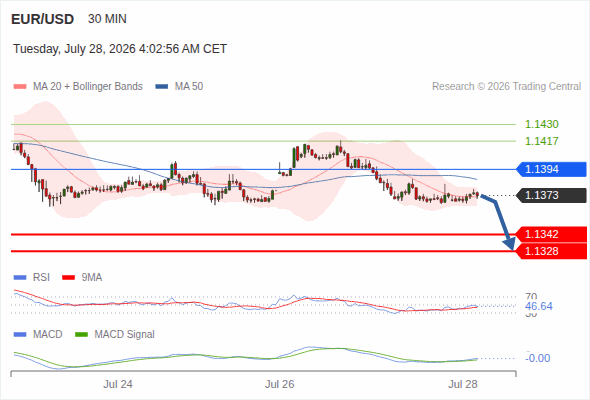Viewport: 590px width, 400px height.
Task: Select the 1.1342 red support tag
Action: (551, 234)
